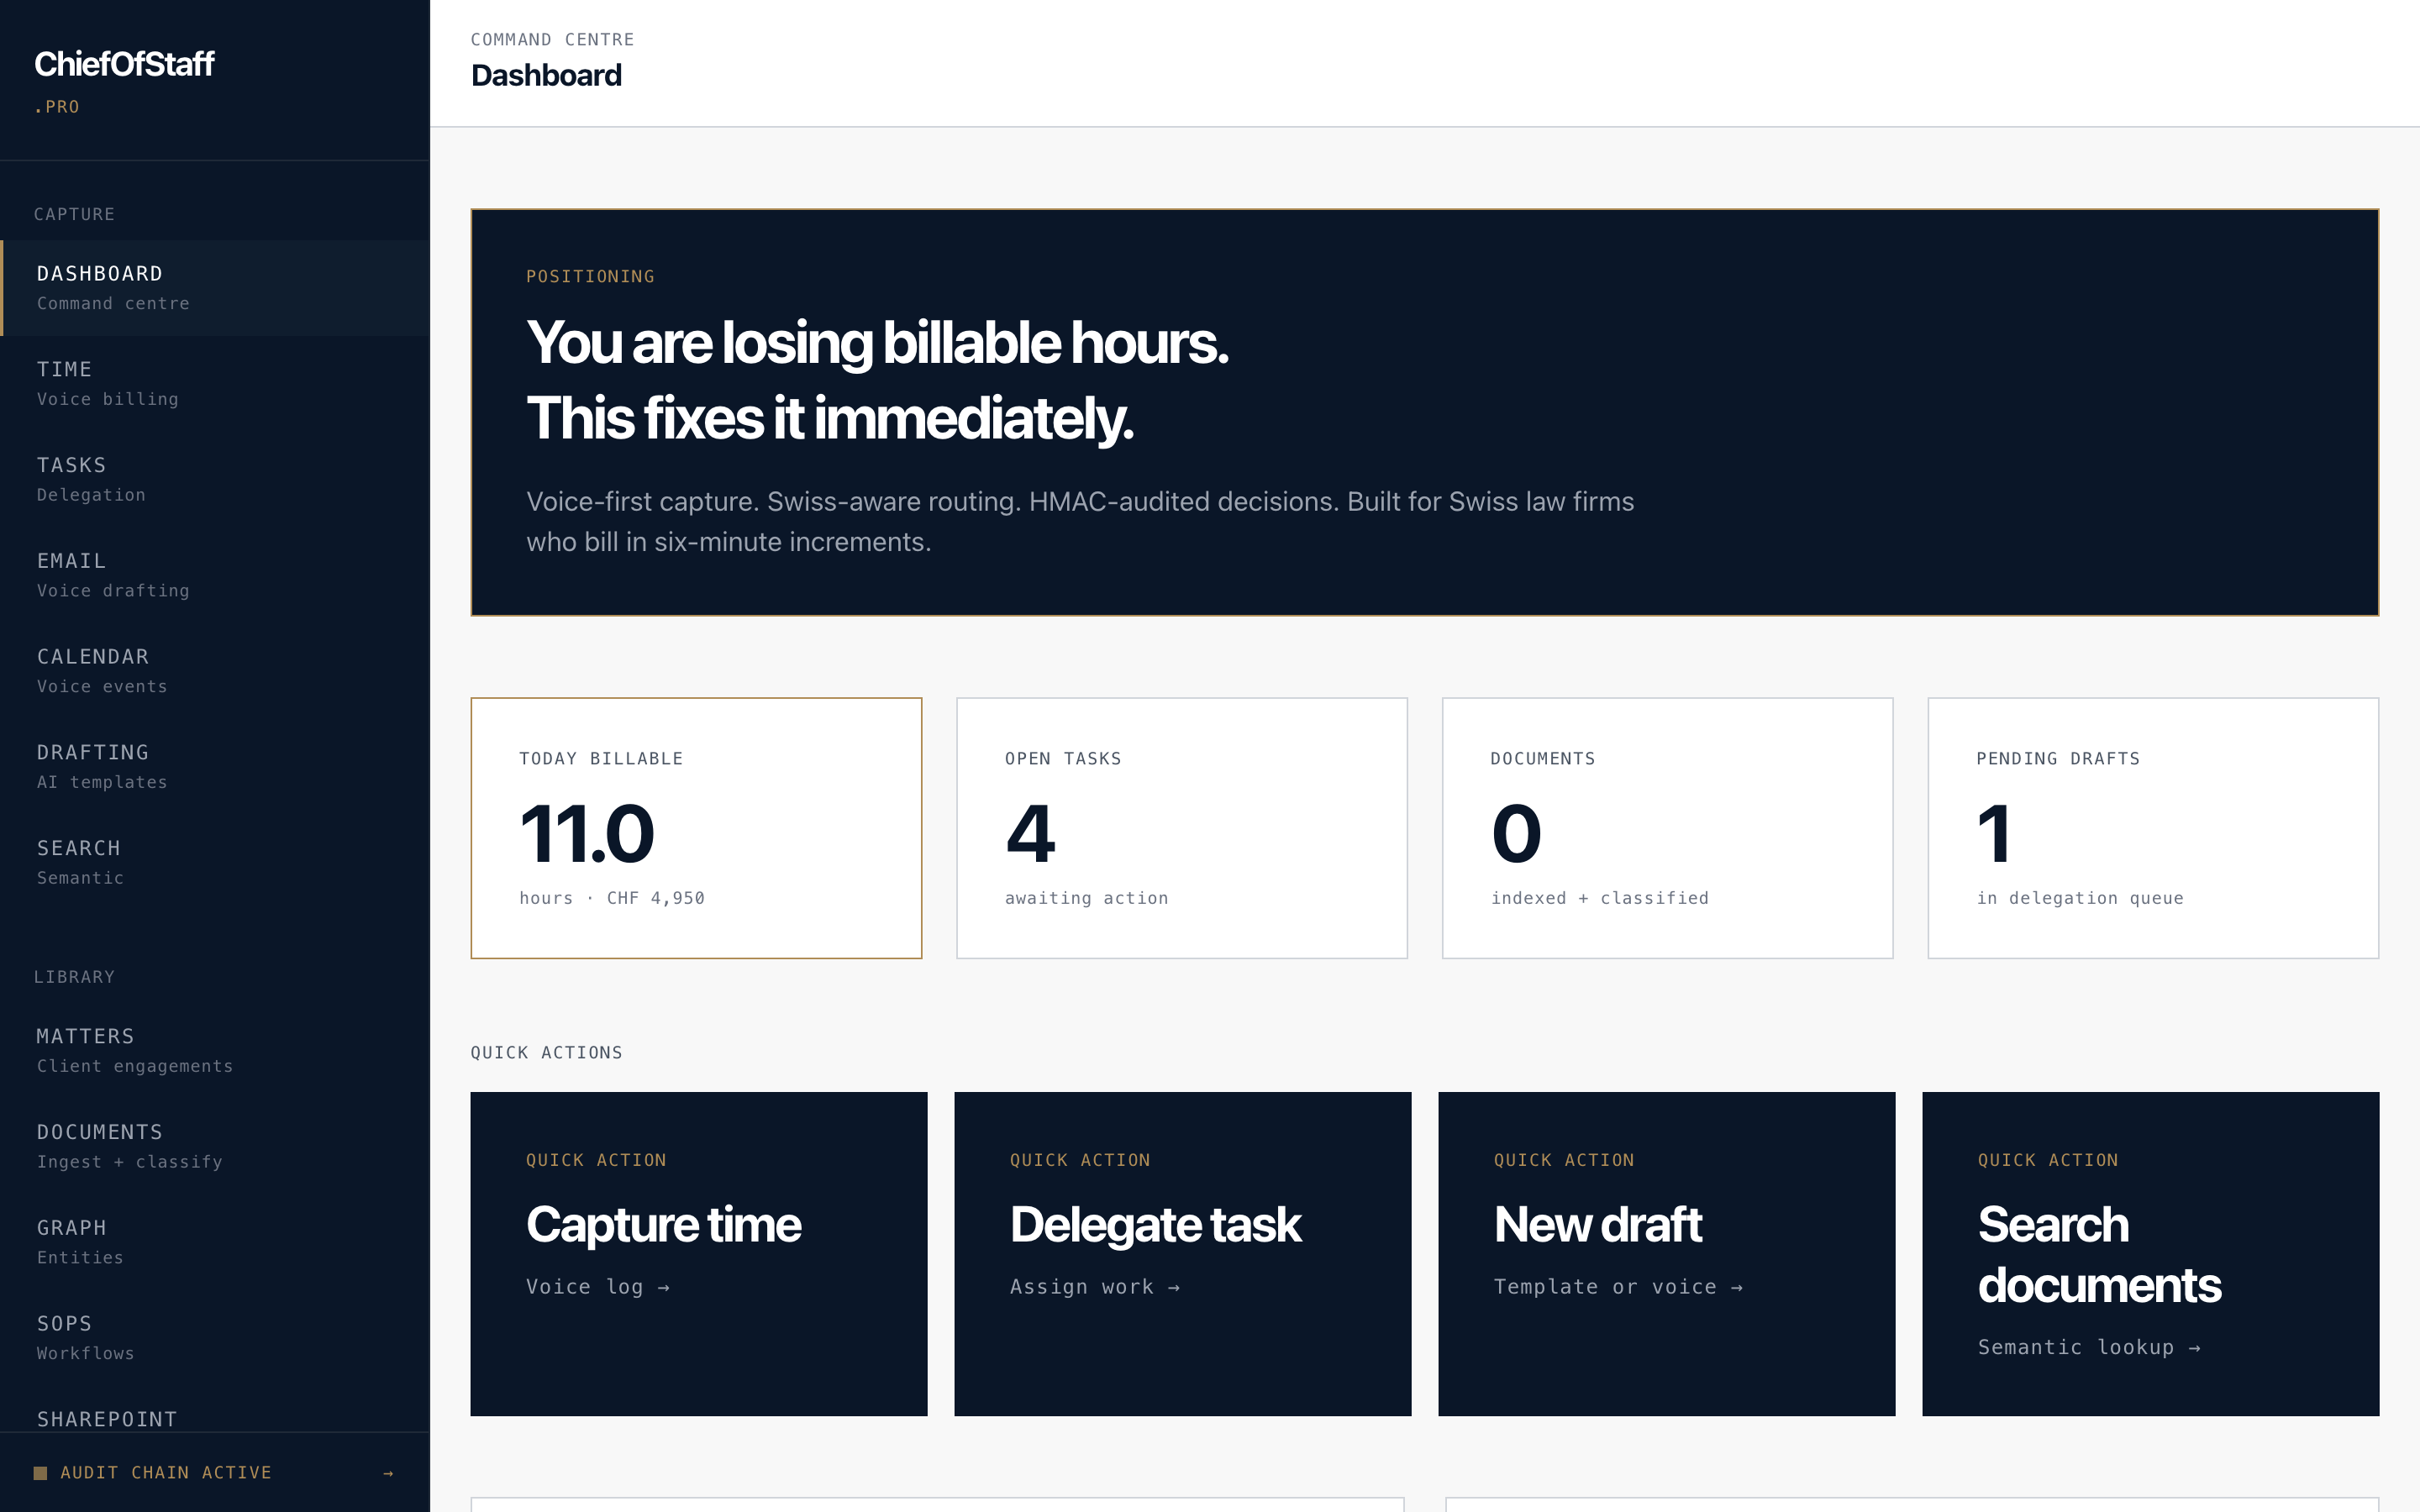The width and height of the screenshot is (2420, 1512).
Task: Click the 'indexed + classified' text
Action: point(1600,898)
